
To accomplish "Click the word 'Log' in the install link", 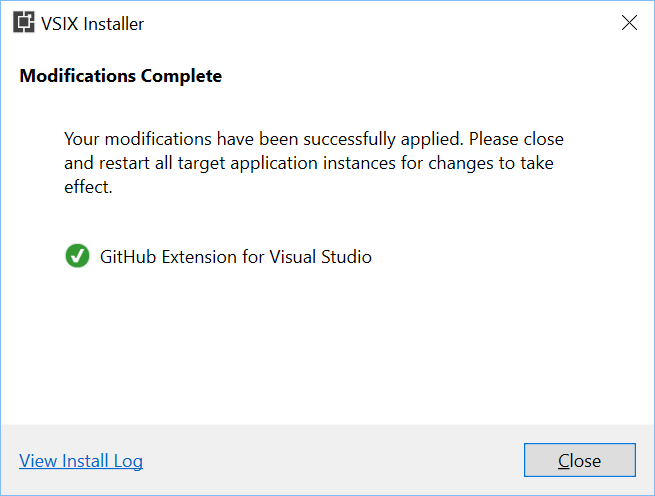I will click(x=128, y=461).
